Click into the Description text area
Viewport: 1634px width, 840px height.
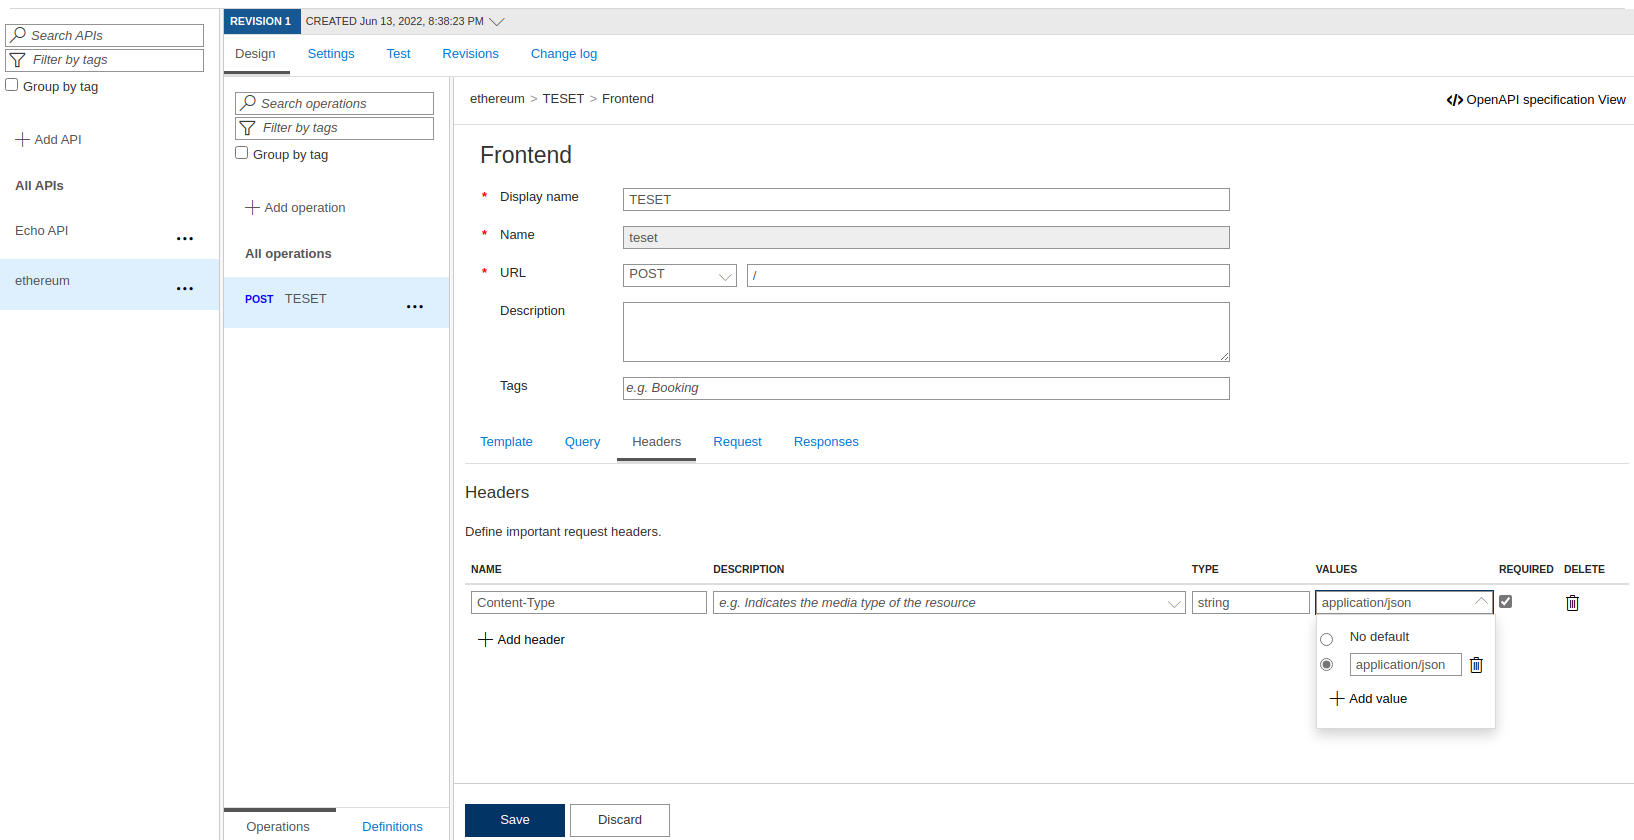click(926, 332)
